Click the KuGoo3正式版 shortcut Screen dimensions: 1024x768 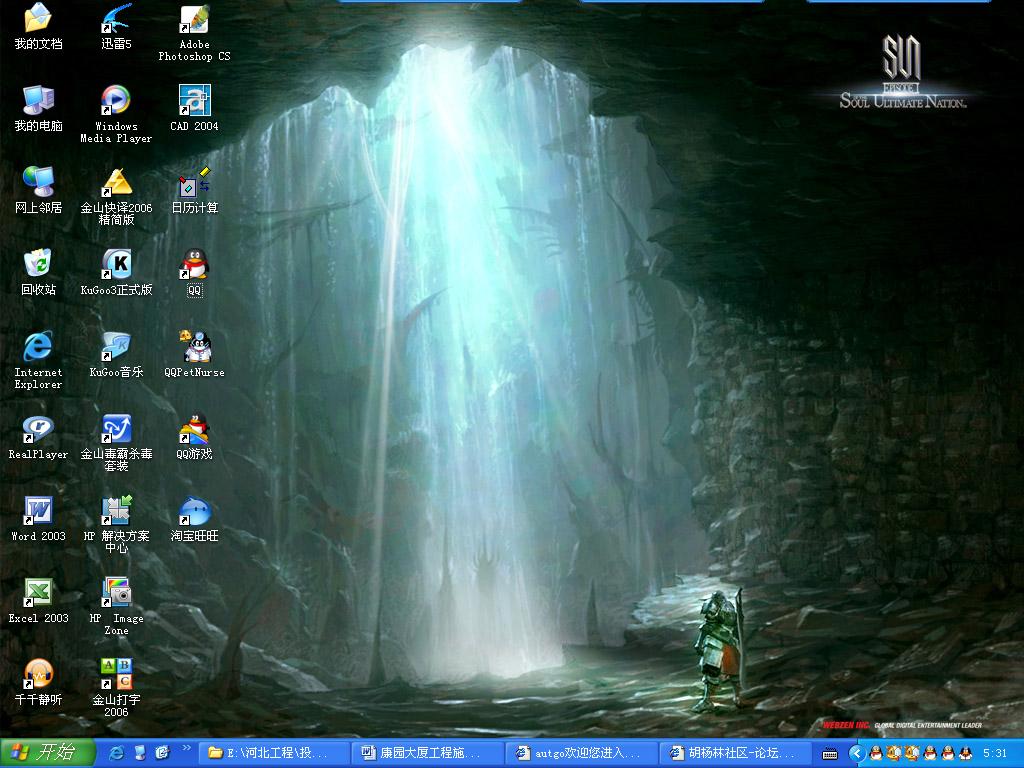pyautogui.click(x=116, y=272)
